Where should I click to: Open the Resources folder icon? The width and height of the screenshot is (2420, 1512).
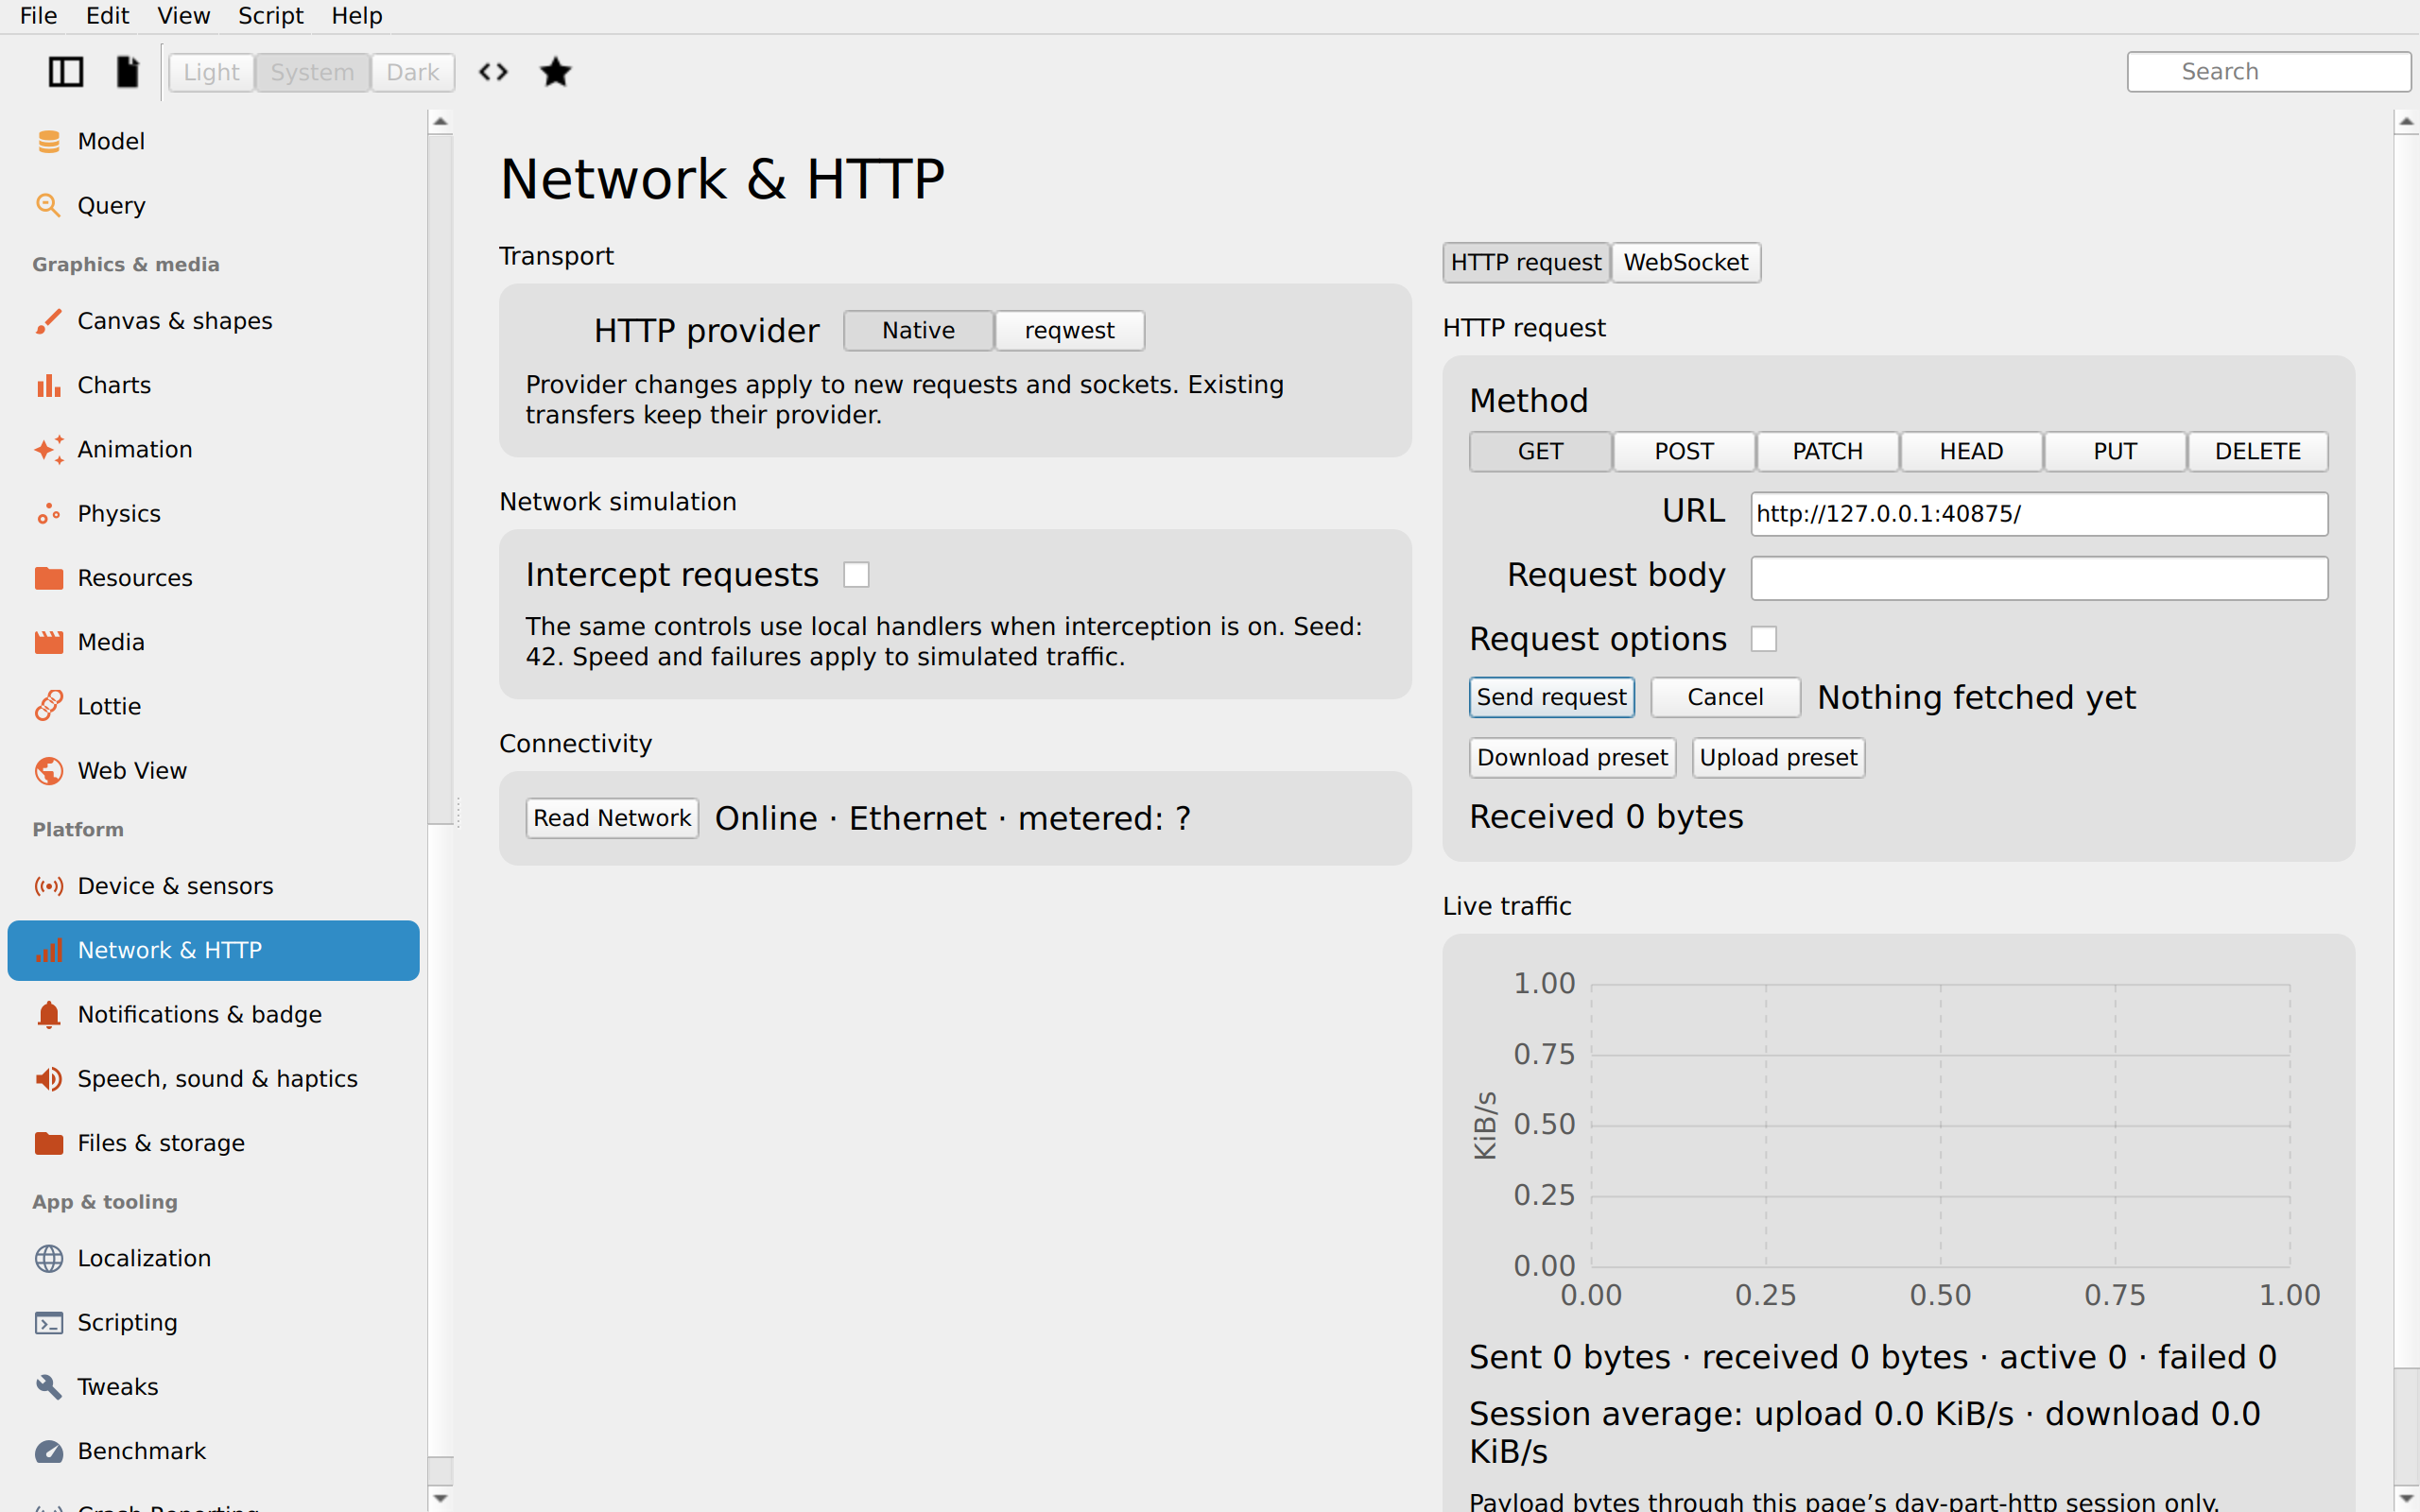[48, 578]
